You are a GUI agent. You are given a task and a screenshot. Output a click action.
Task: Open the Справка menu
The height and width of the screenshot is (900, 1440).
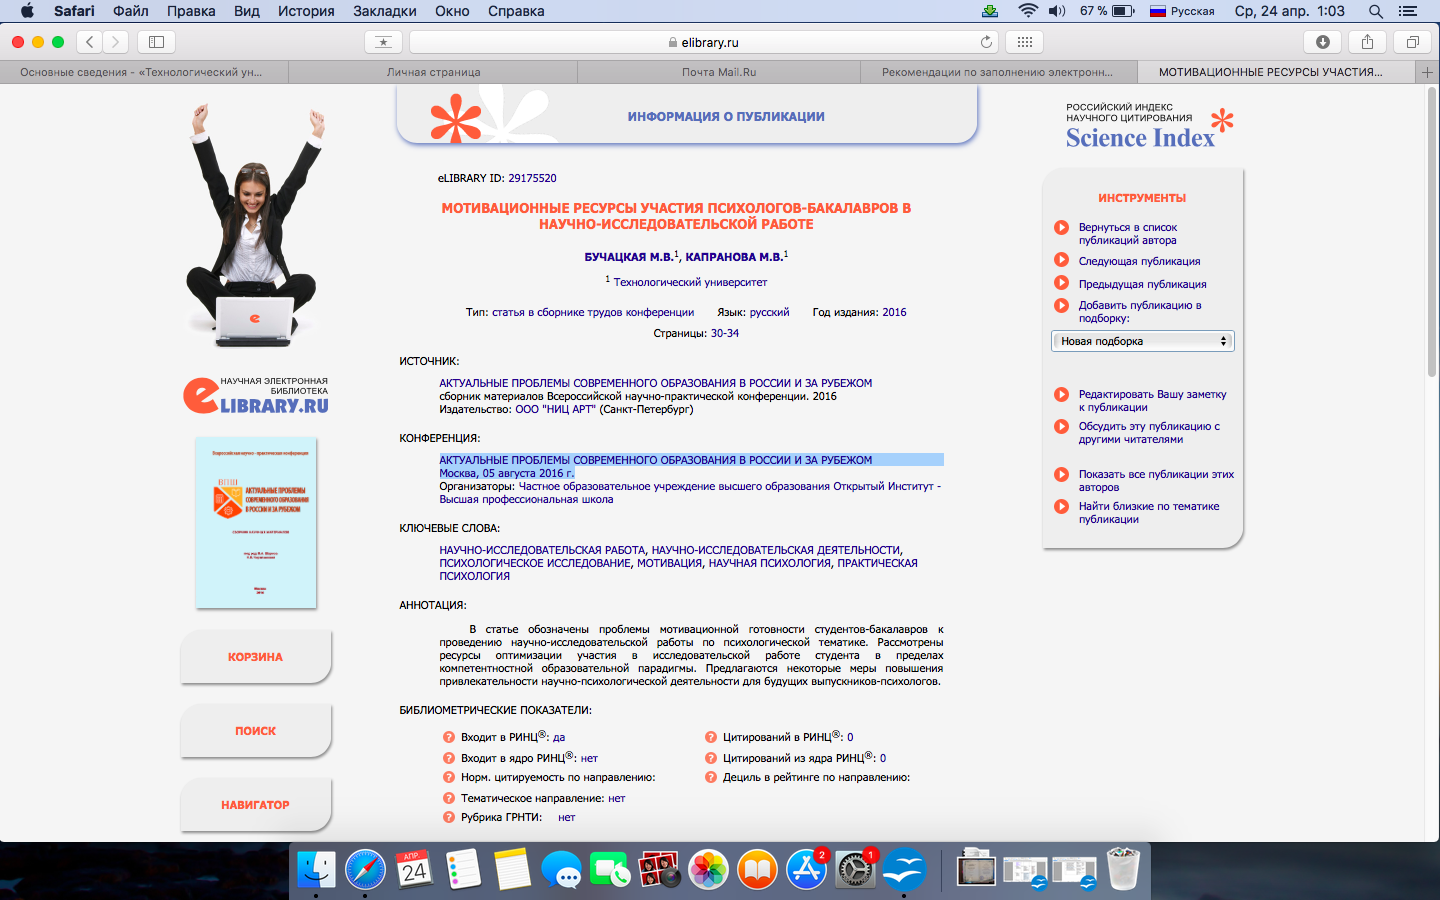pos(516,11)
